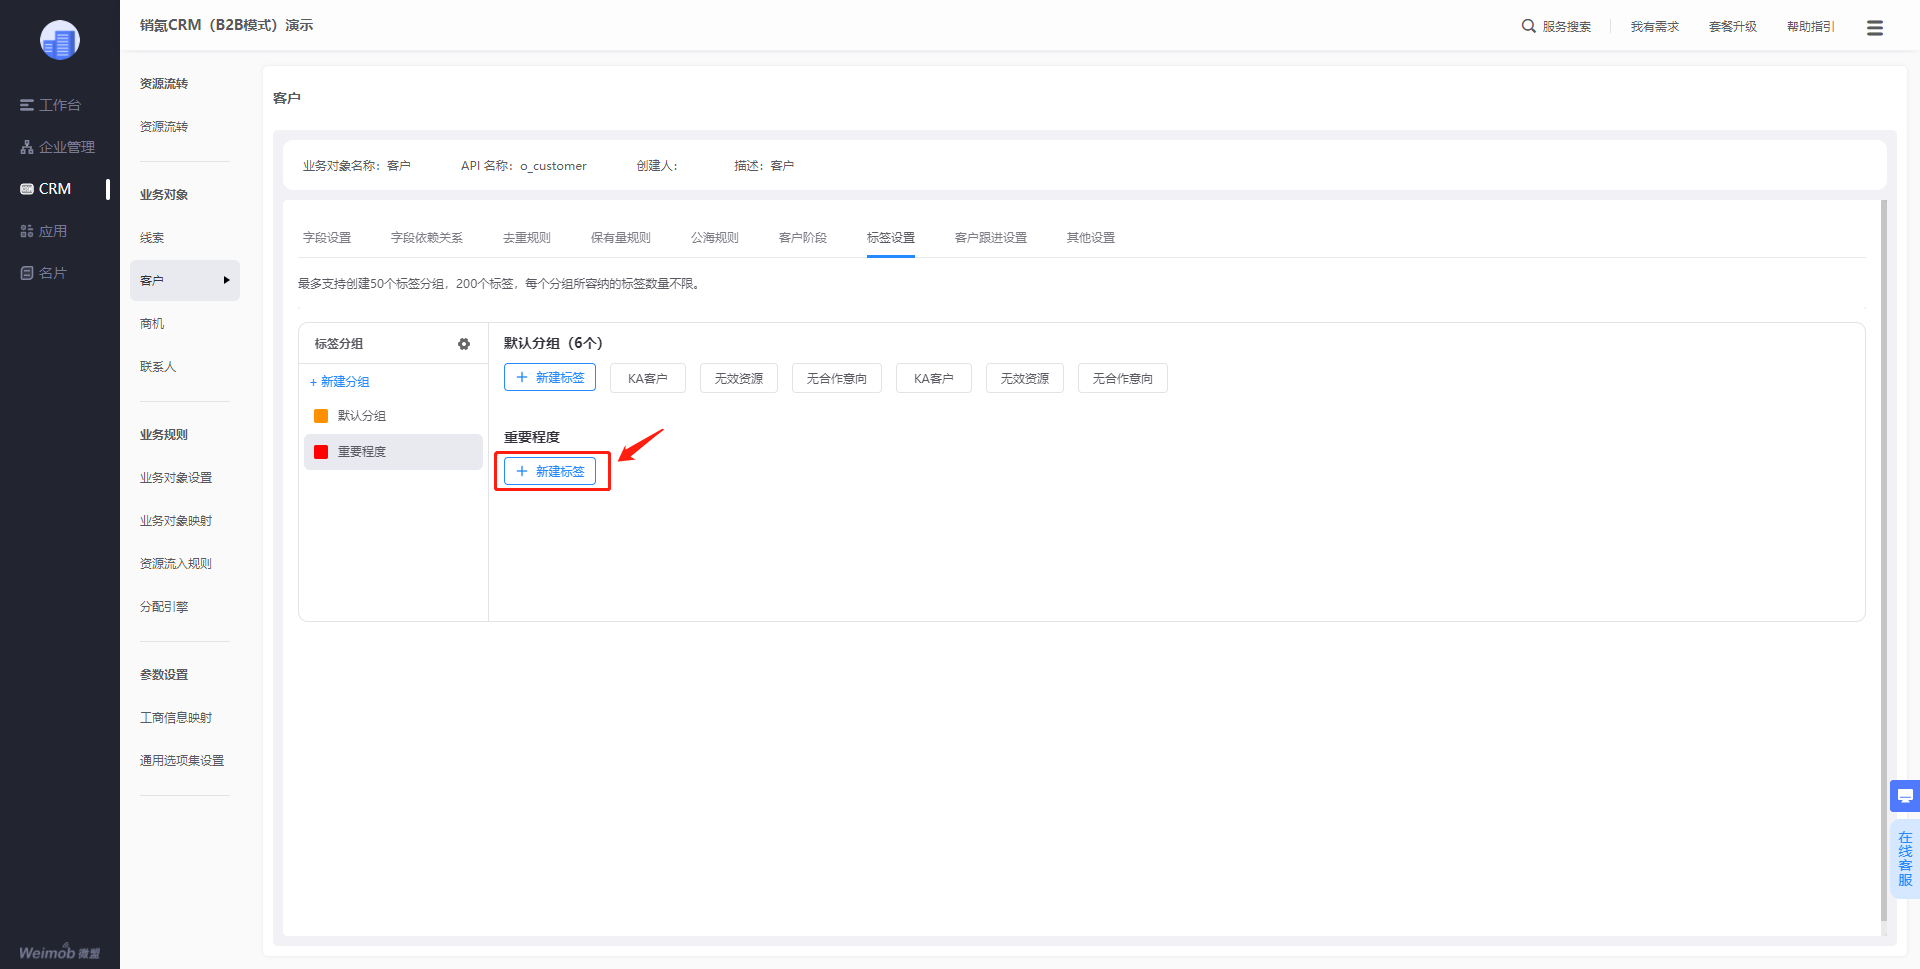Click the red 重要程度 color swatch
This screenshot has width=1920, height=969.
click(x=321, y=452)
